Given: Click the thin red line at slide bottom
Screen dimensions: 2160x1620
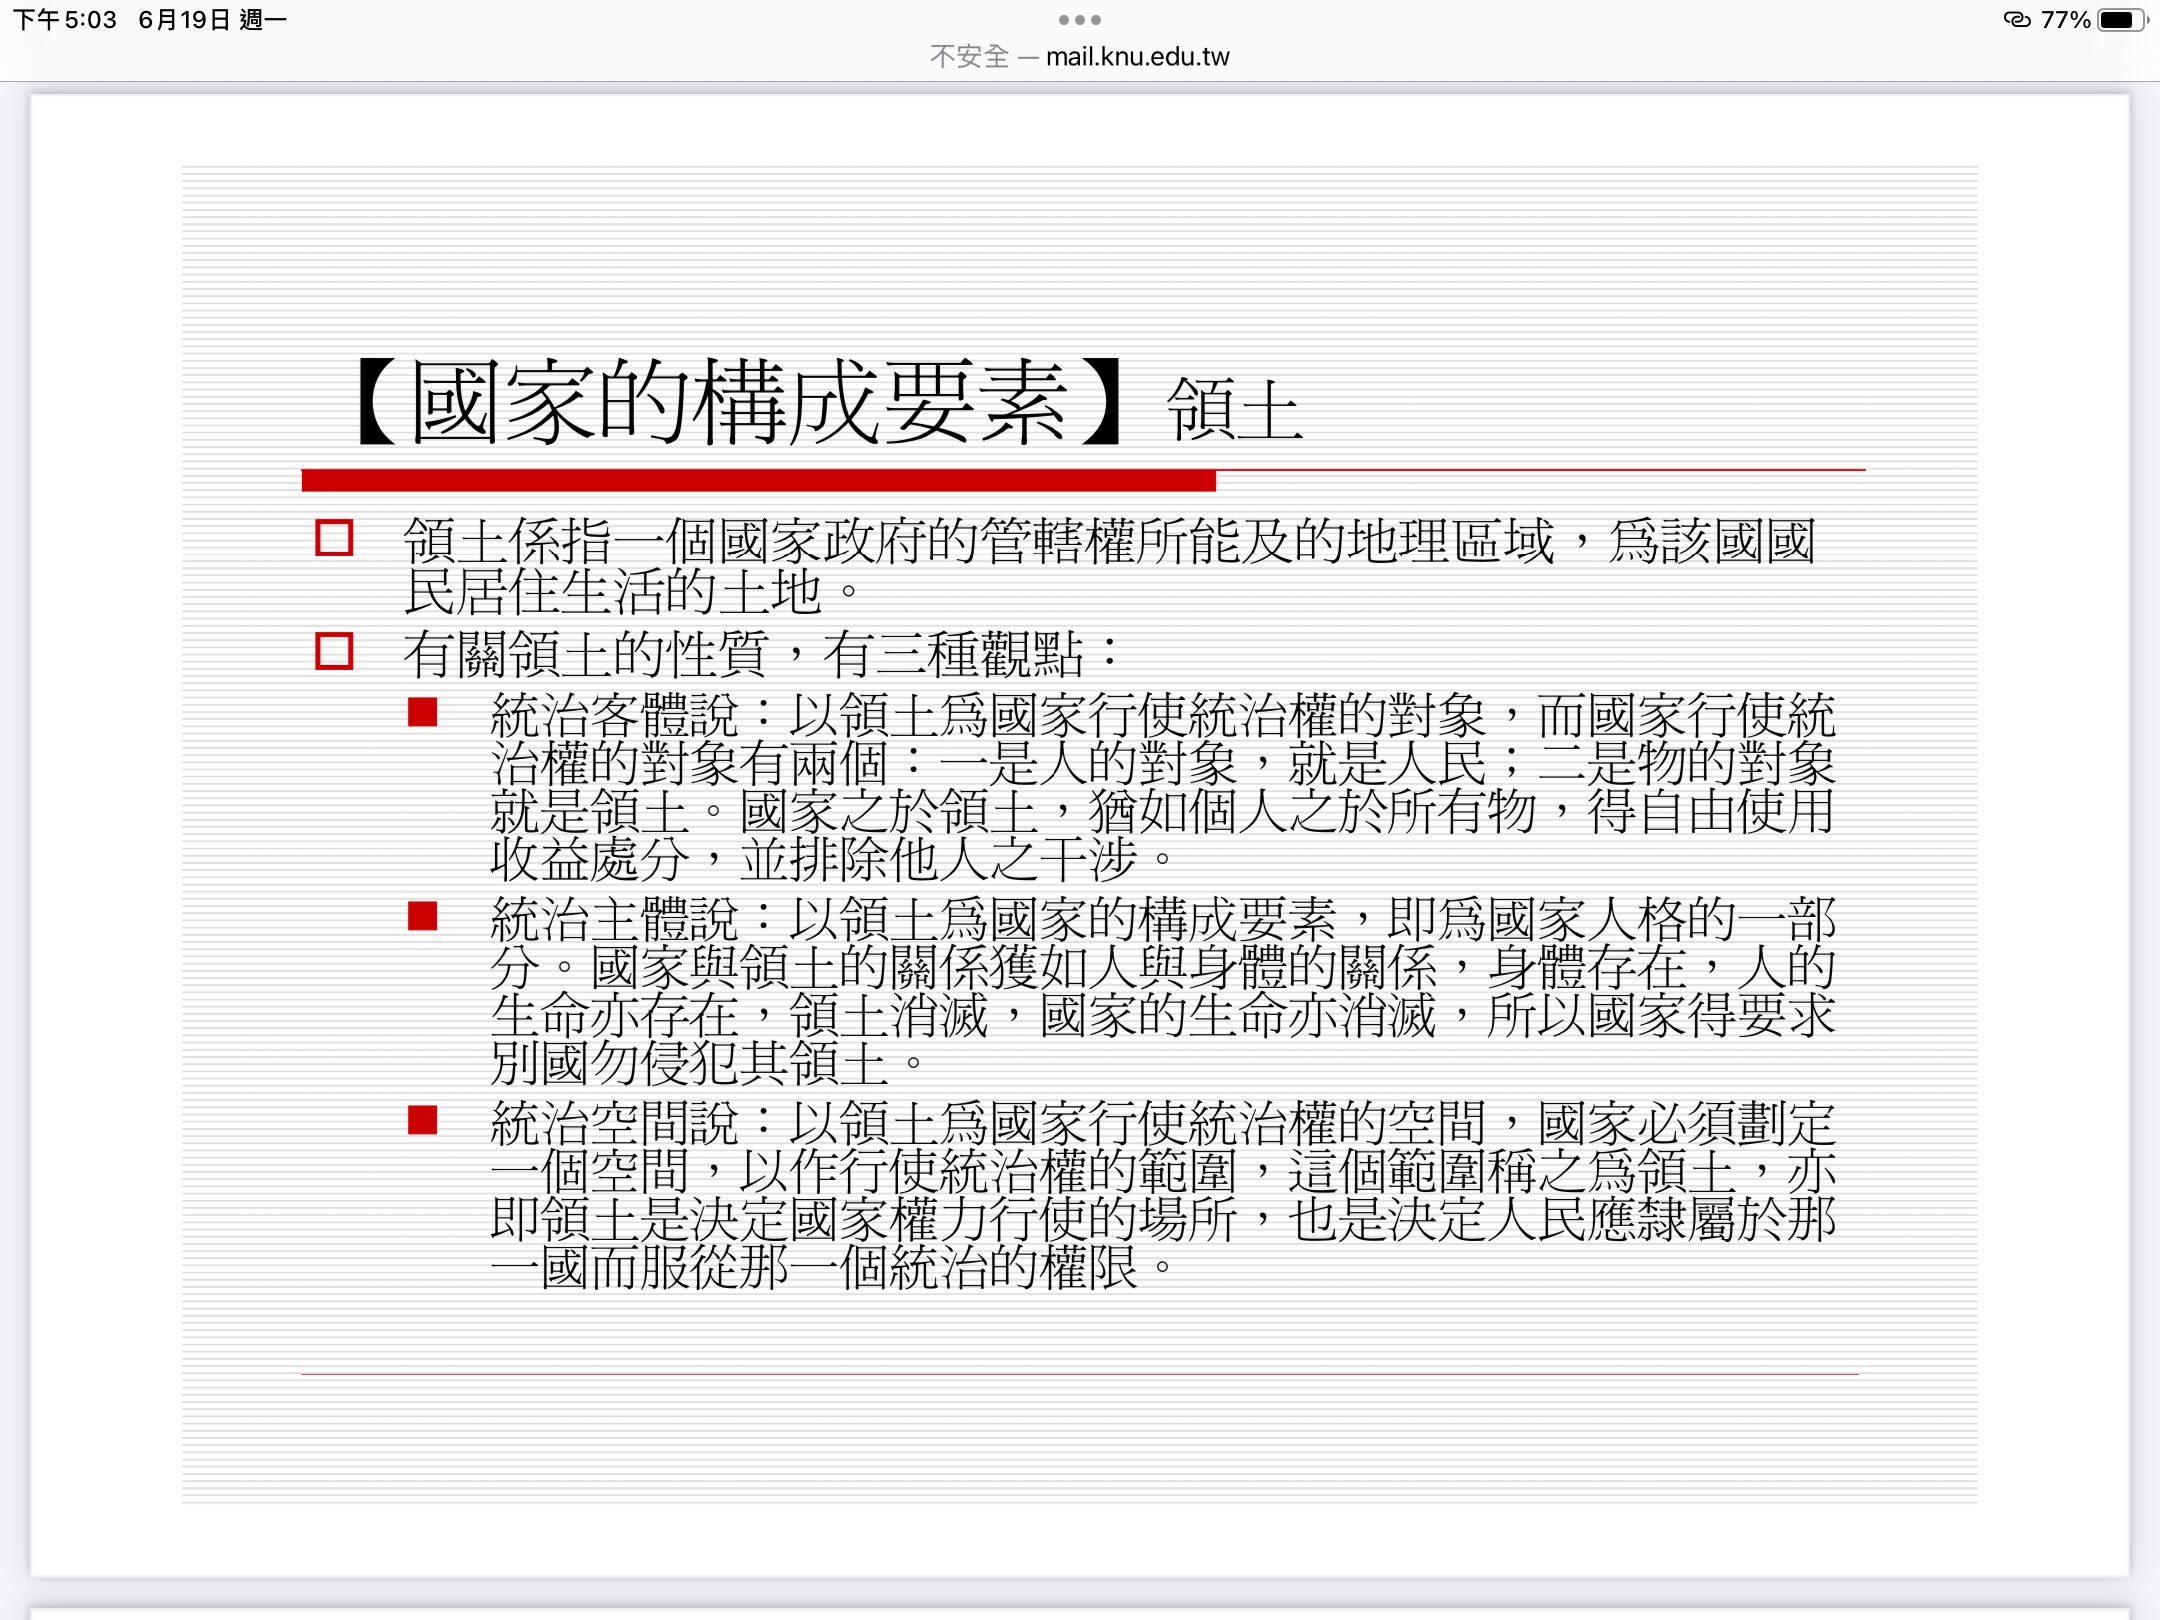Looking at the screenshot, I should pyautogui.click(x=1080, y=1374).
